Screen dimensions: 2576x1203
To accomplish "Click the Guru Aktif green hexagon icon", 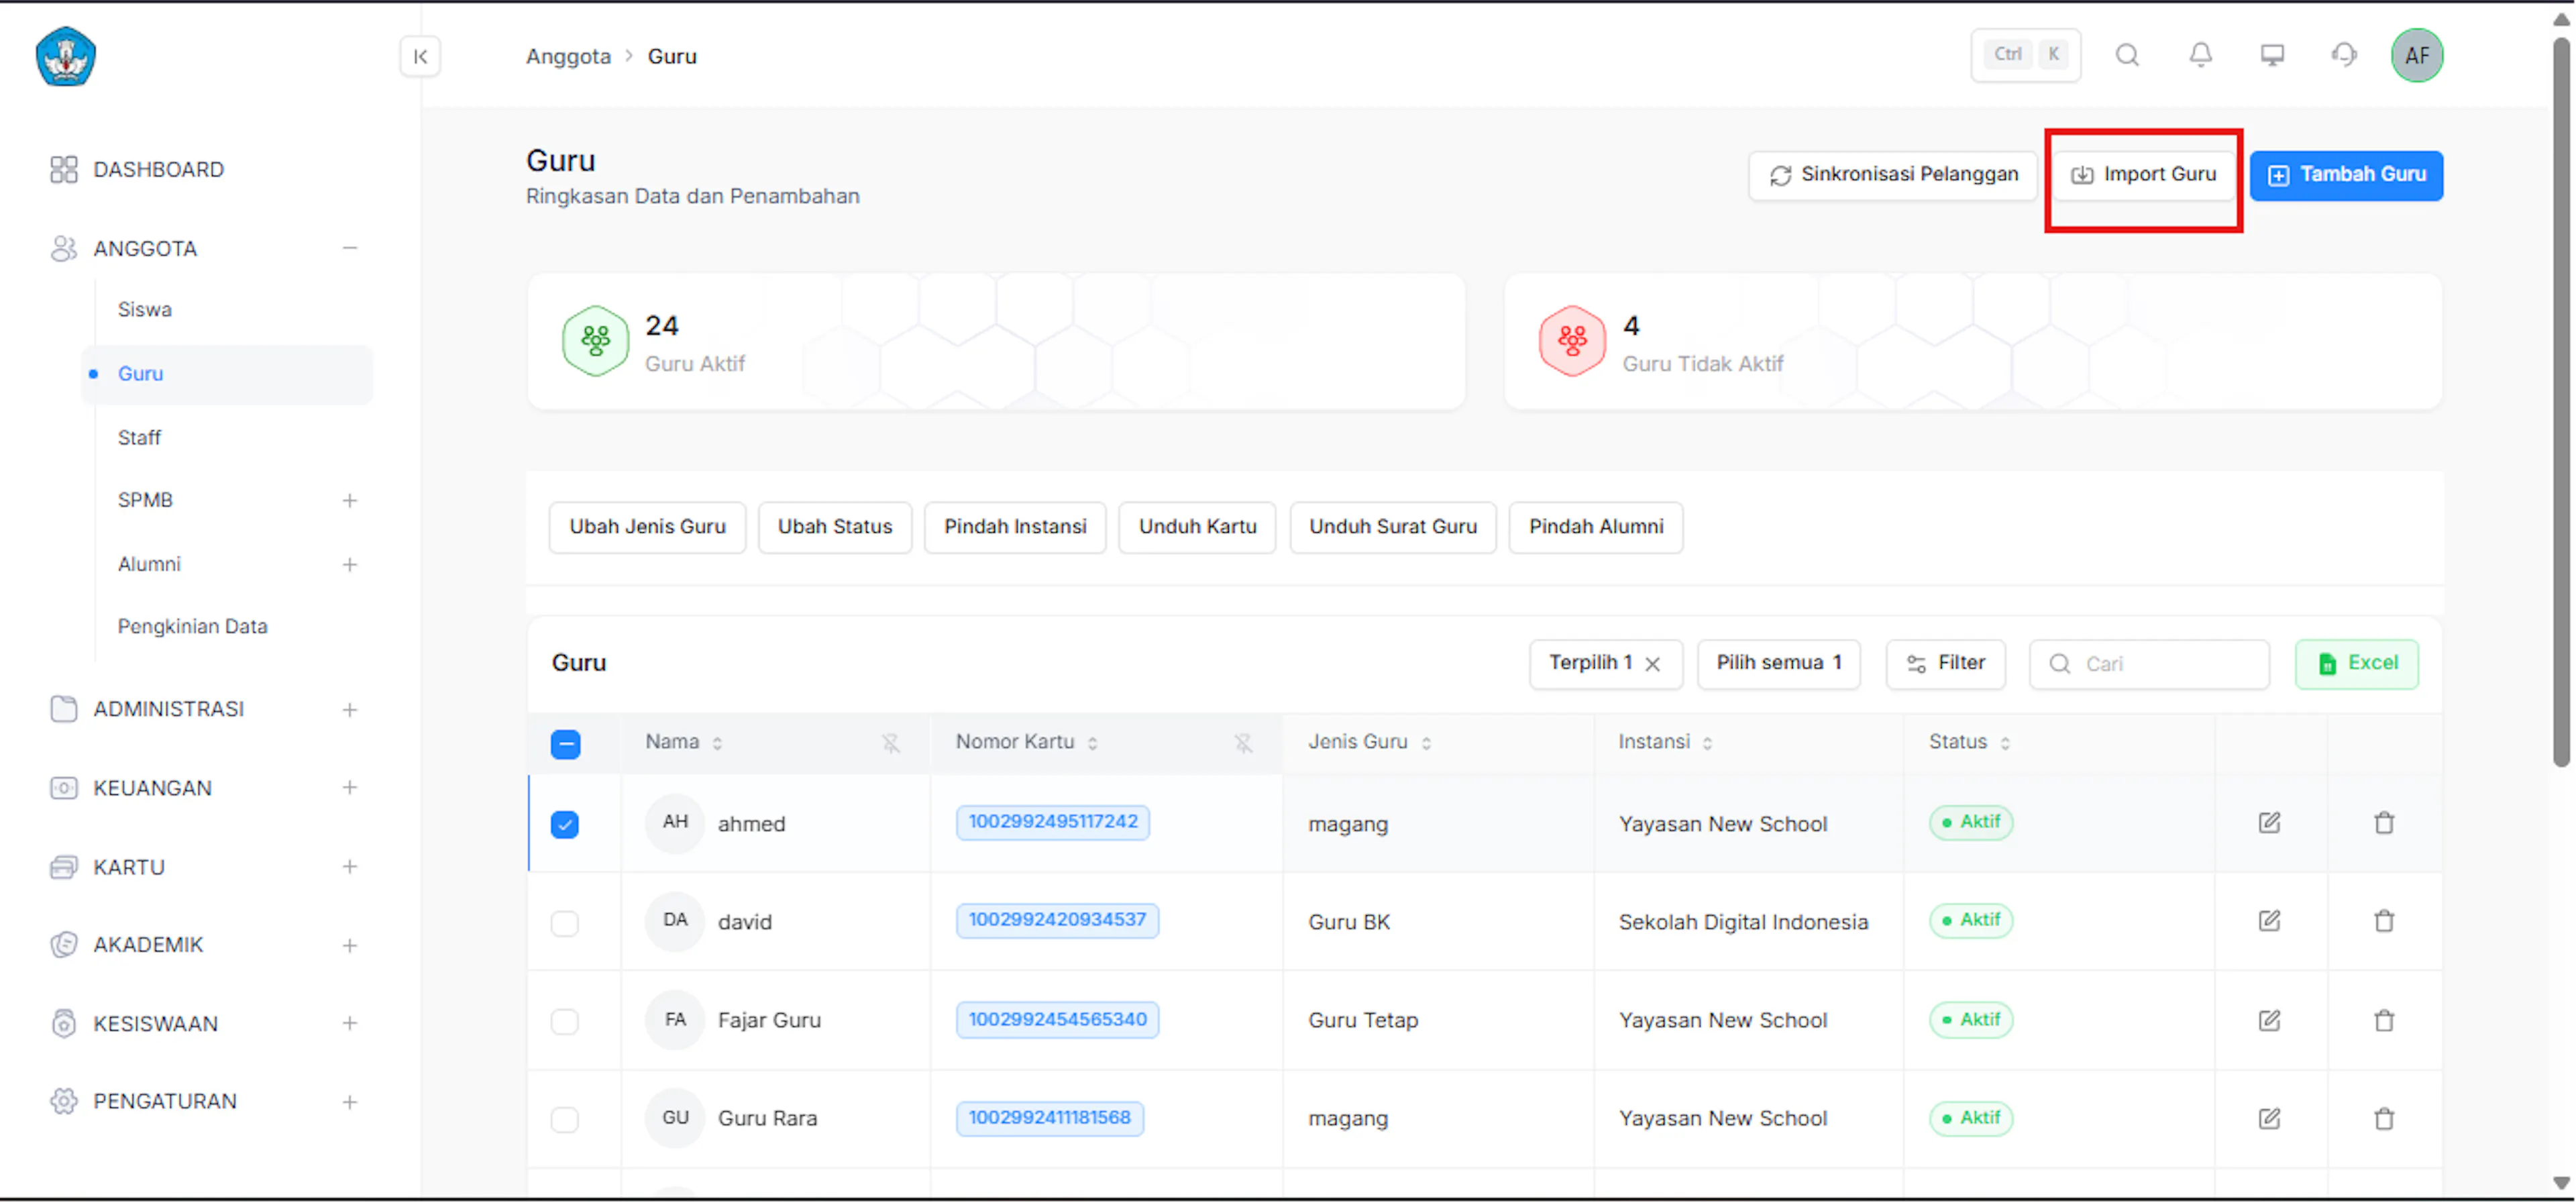I will (595, 341).
